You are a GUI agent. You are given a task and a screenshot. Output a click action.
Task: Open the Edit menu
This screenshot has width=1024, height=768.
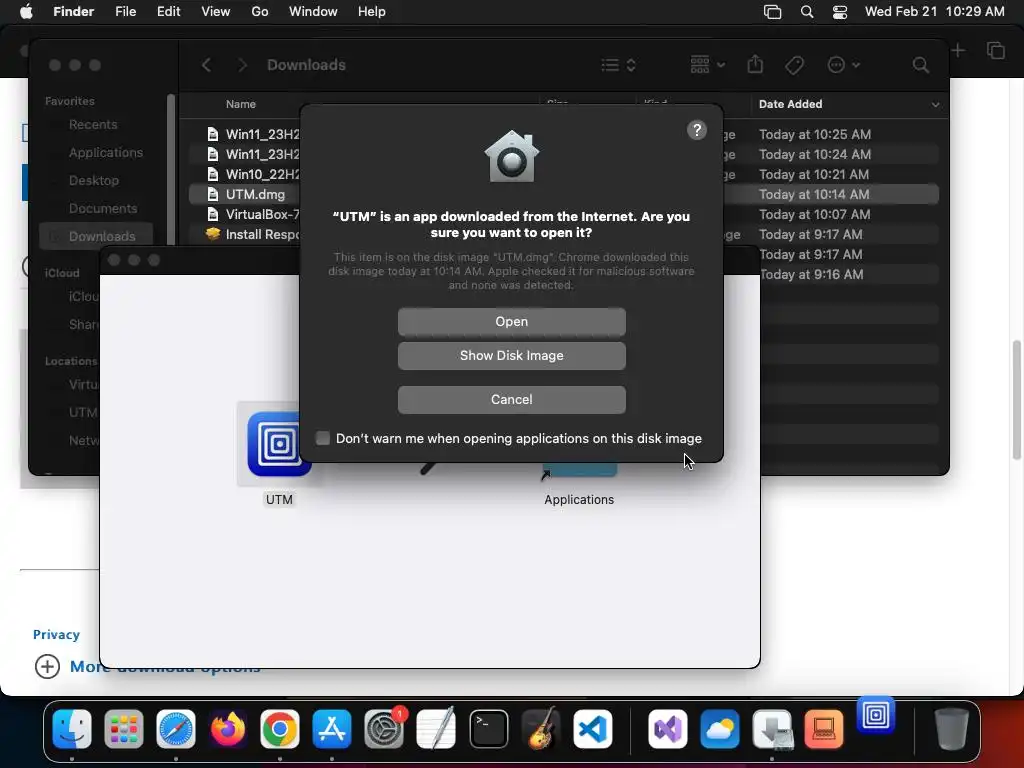168,12
